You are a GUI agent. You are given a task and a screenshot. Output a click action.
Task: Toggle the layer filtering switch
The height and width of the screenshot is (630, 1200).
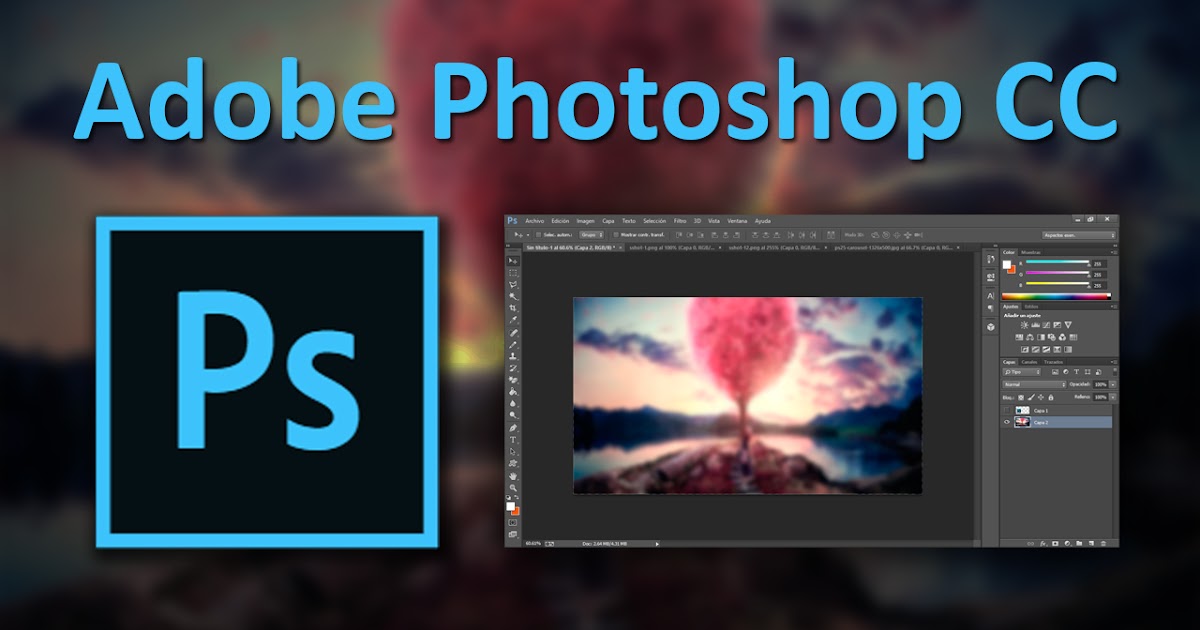click(1114, 372)
